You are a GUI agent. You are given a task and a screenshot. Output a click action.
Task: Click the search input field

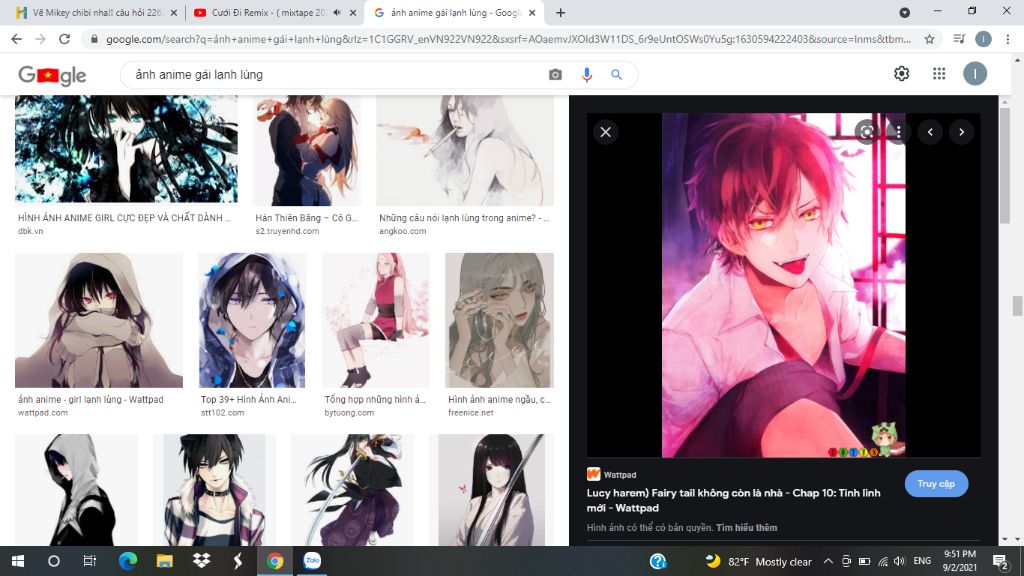pos(336,74)
